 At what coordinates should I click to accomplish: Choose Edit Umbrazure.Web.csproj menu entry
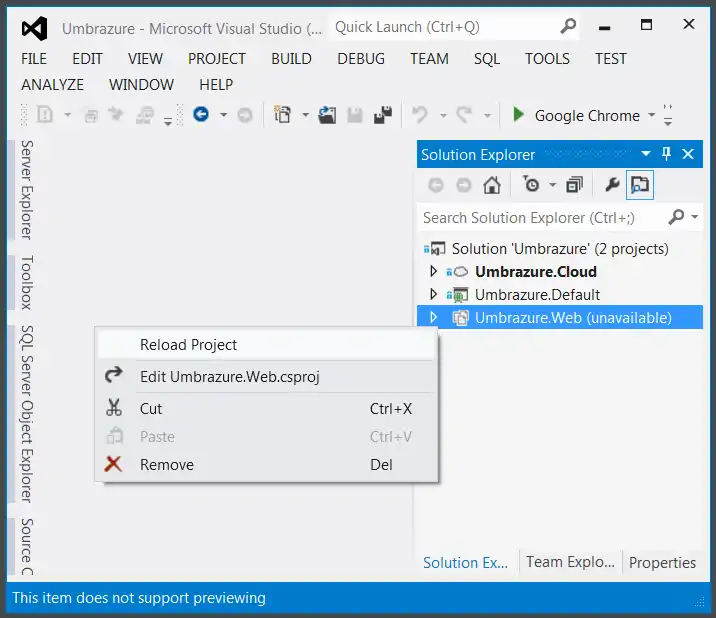[266, 376]
